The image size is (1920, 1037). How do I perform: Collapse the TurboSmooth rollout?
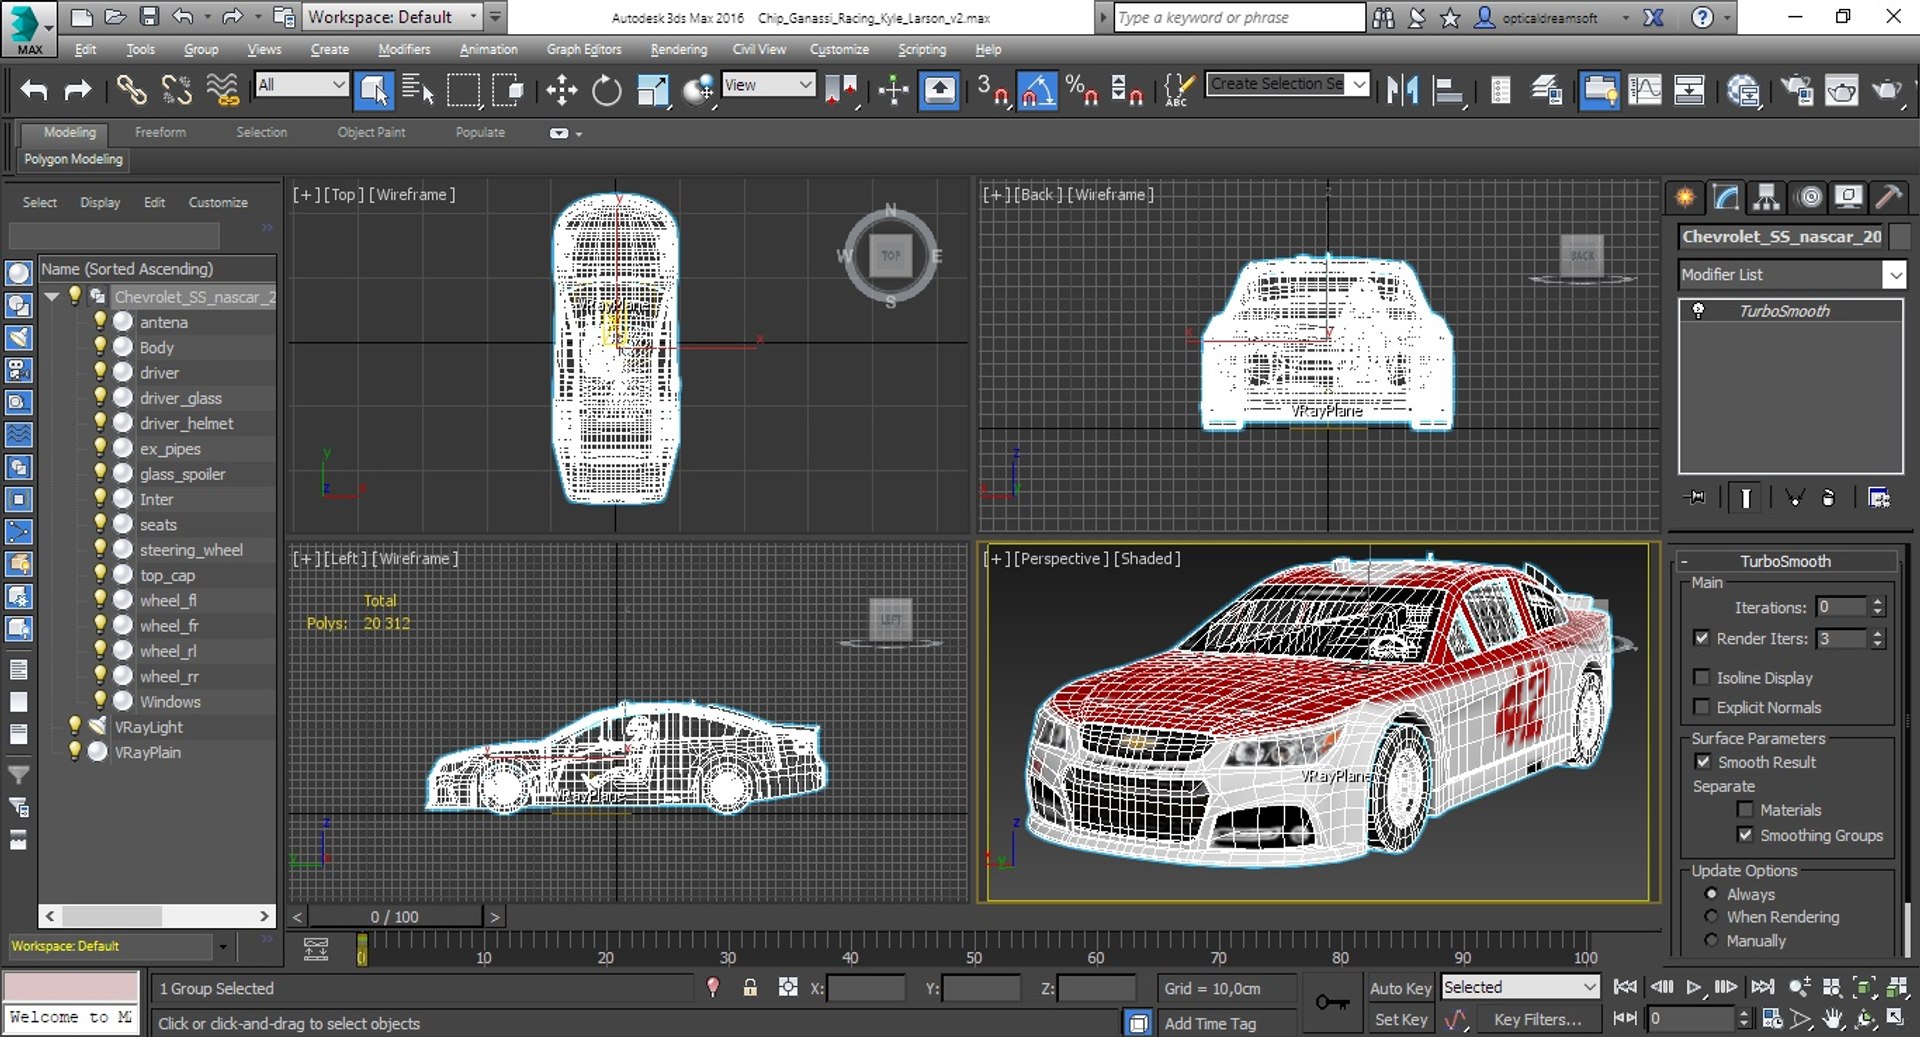point(1684,561)
